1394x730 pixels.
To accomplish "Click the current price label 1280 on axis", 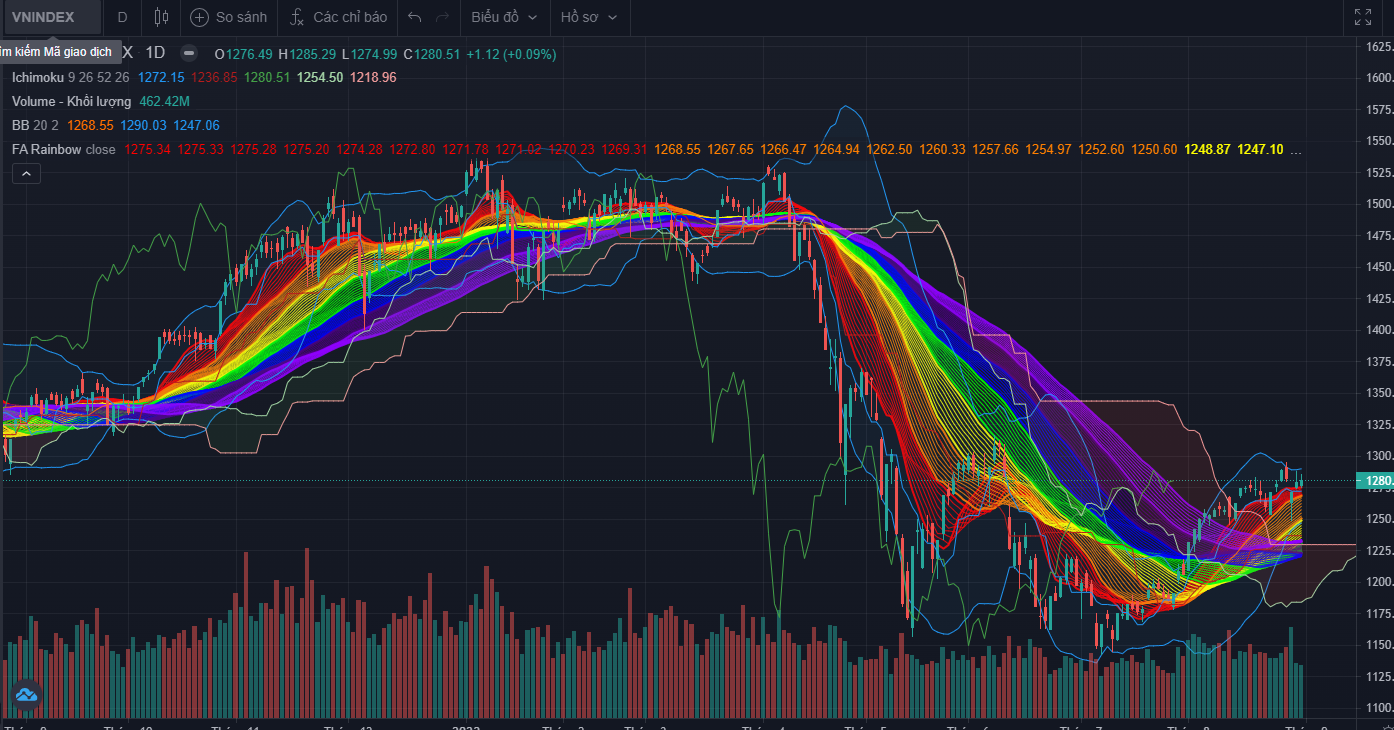I will tap(1373, 481).
